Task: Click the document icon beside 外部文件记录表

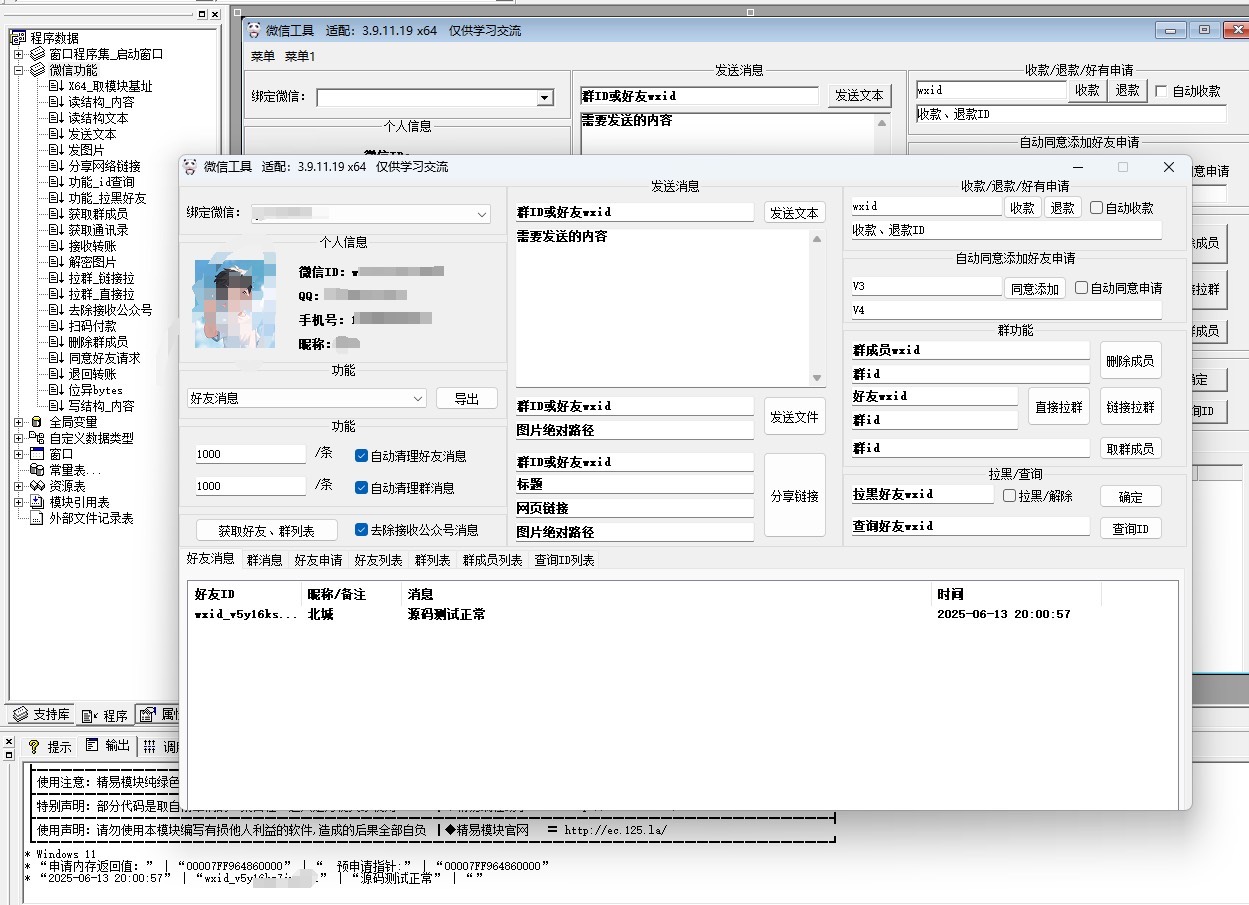Action: pos(37,518)
